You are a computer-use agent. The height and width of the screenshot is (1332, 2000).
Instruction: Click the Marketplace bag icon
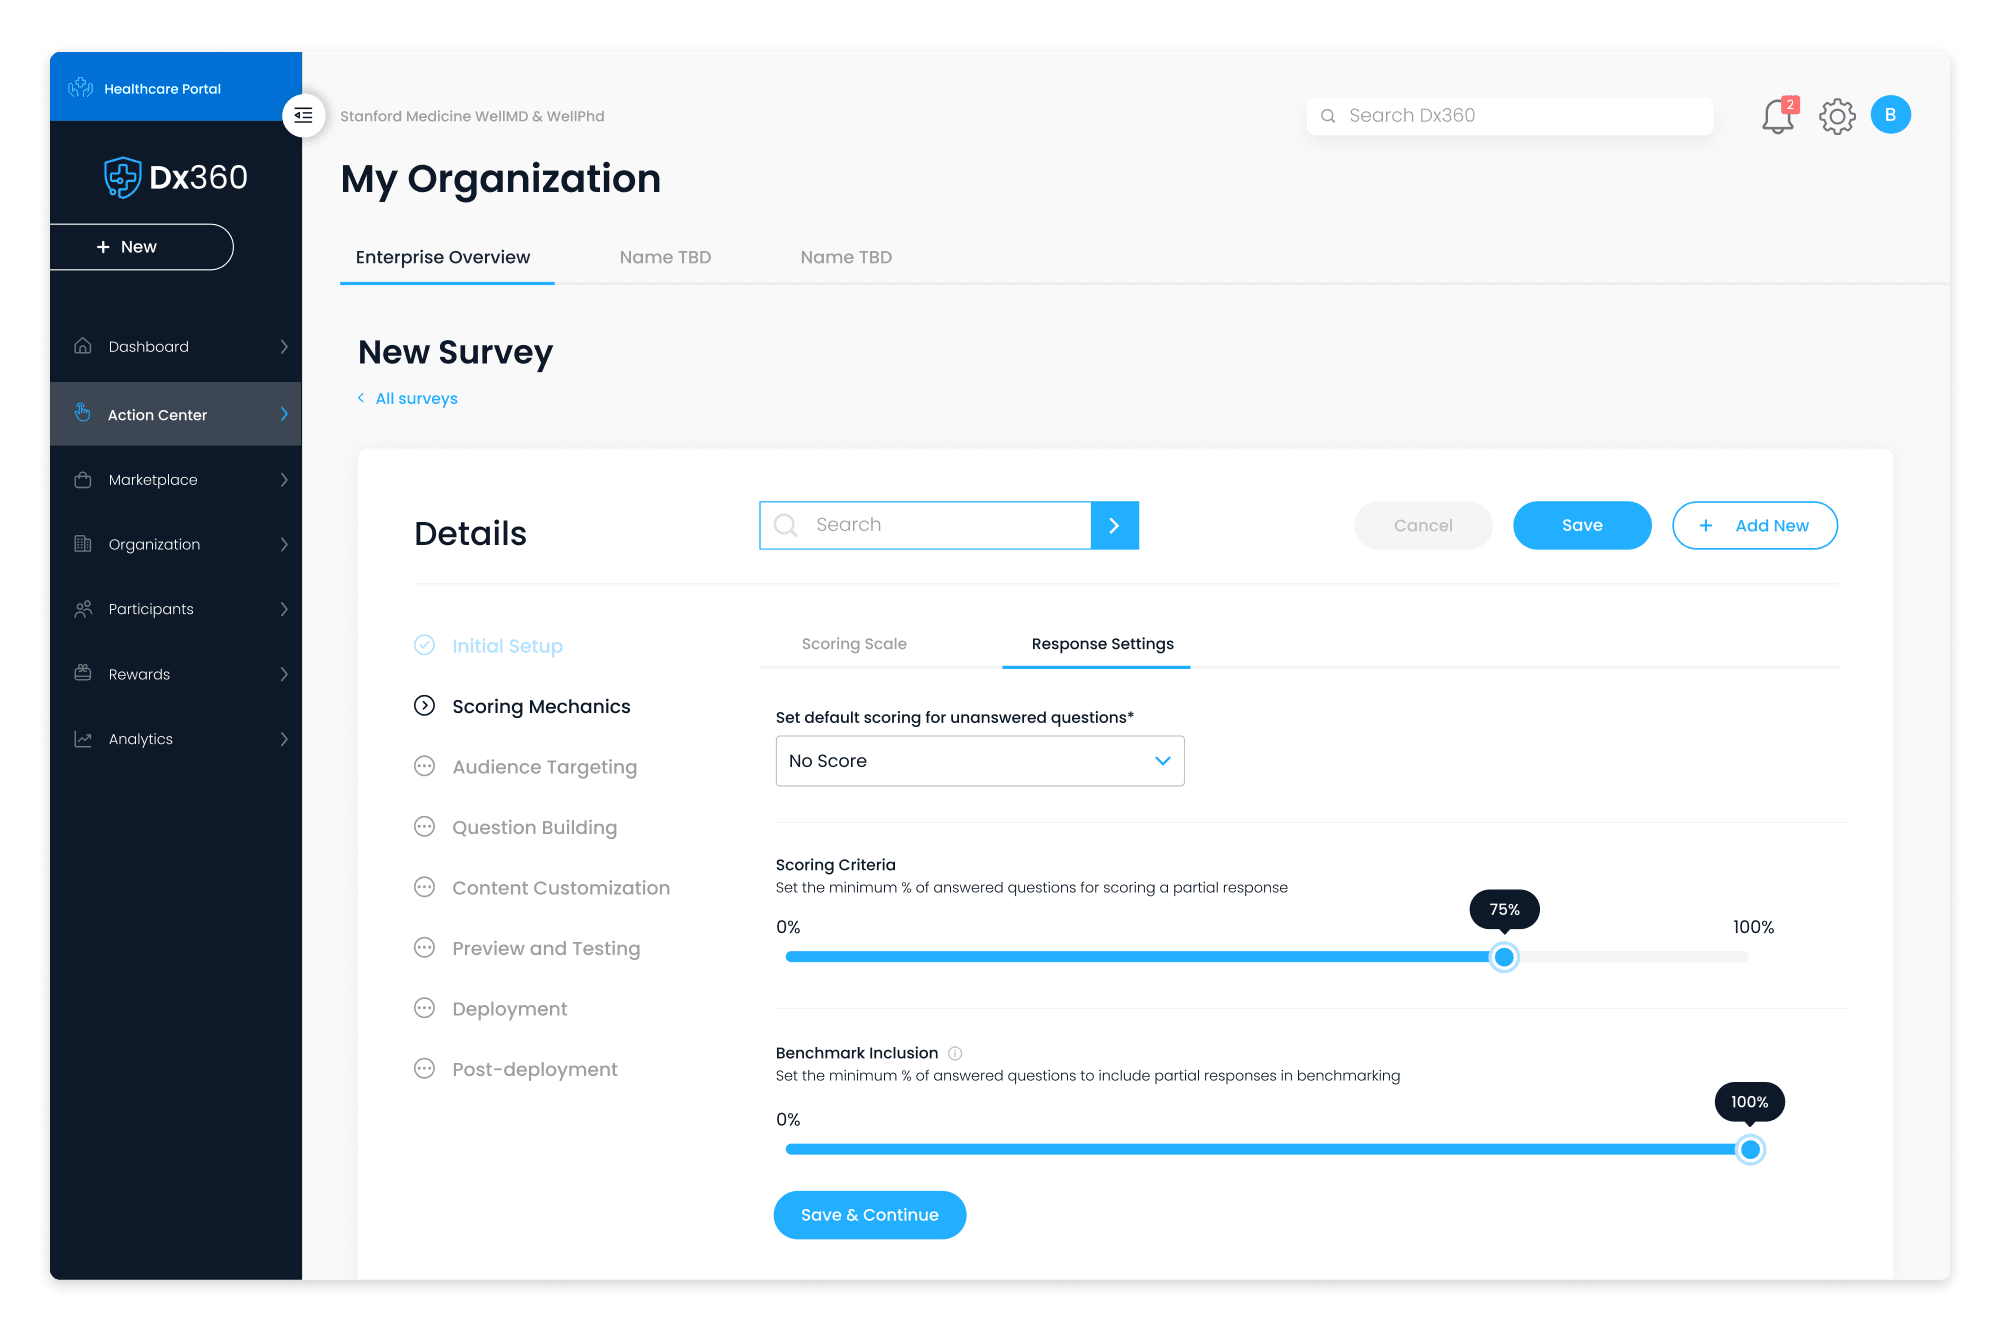[x=83, y=480]
